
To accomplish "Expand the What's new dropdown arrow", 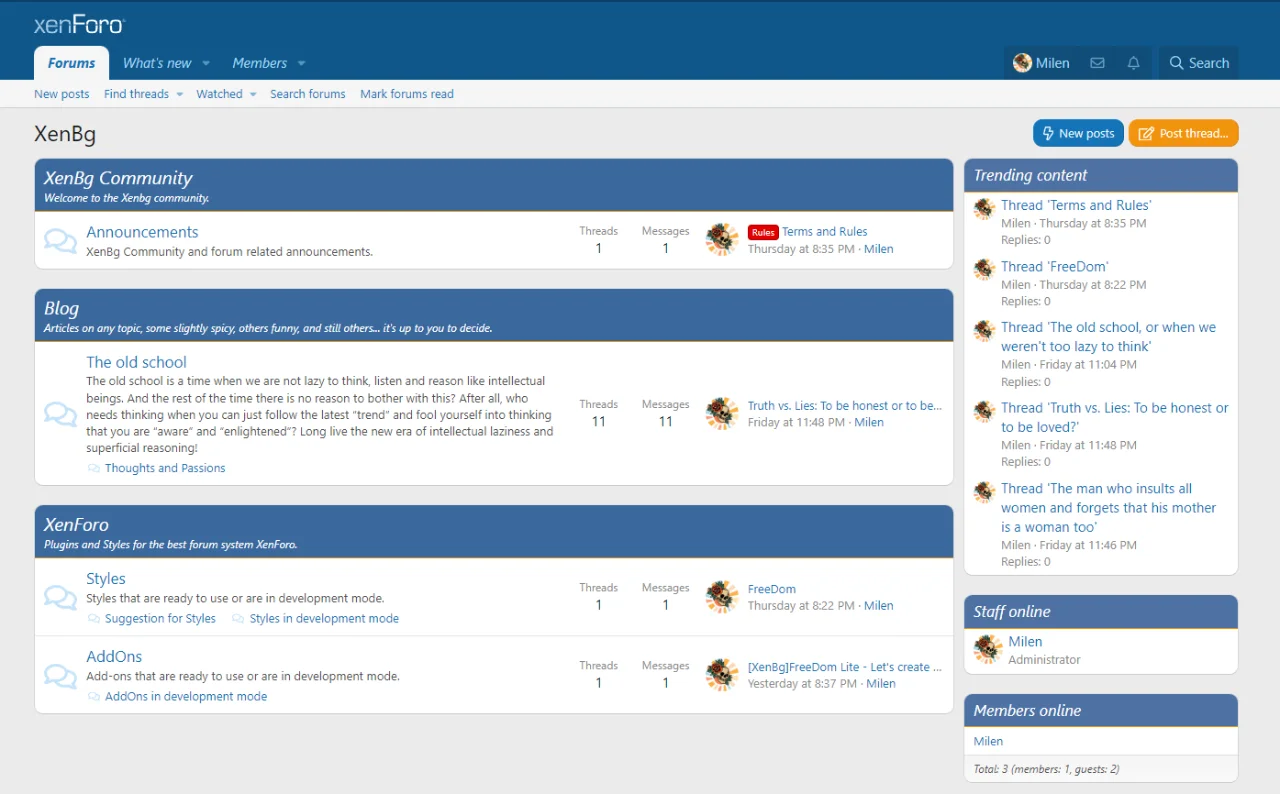I will point(206,63).
